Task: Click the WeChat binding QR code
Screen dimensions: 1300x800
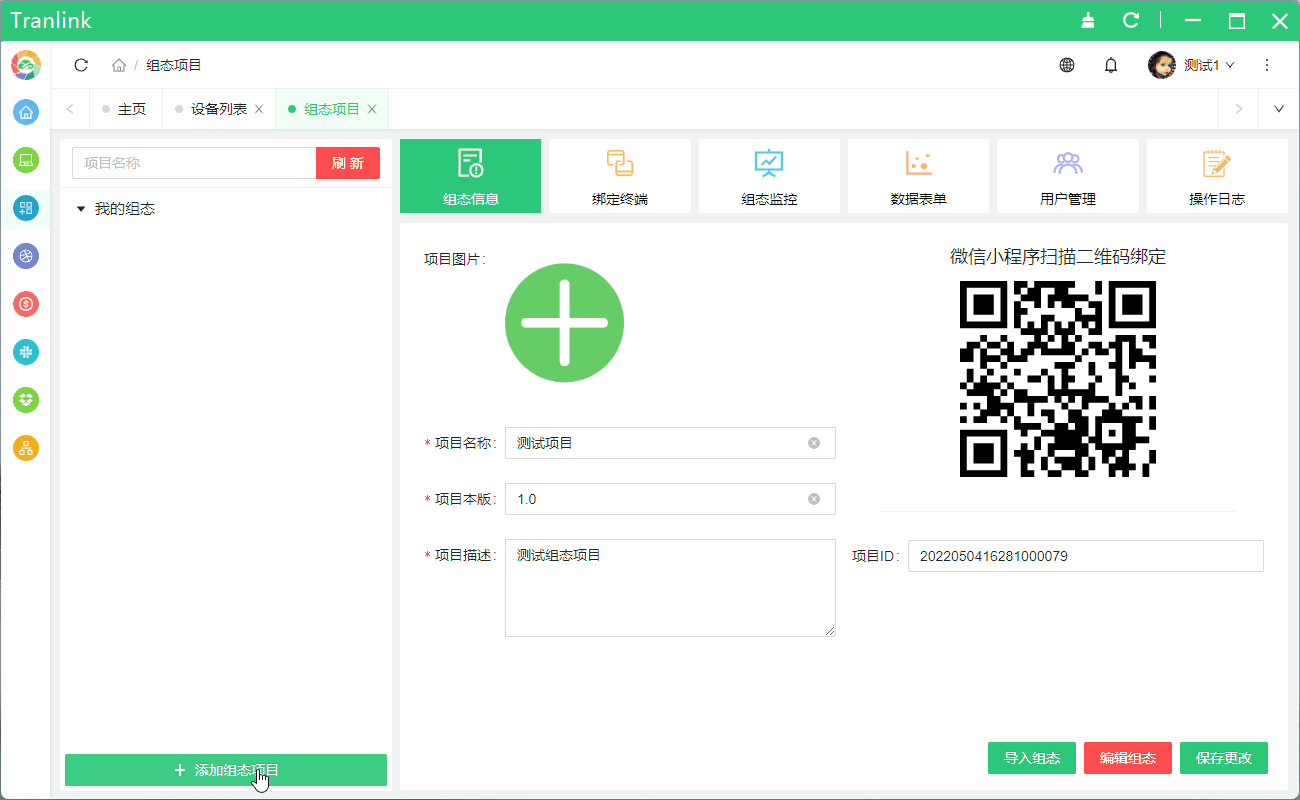Action: (1058, 378)
